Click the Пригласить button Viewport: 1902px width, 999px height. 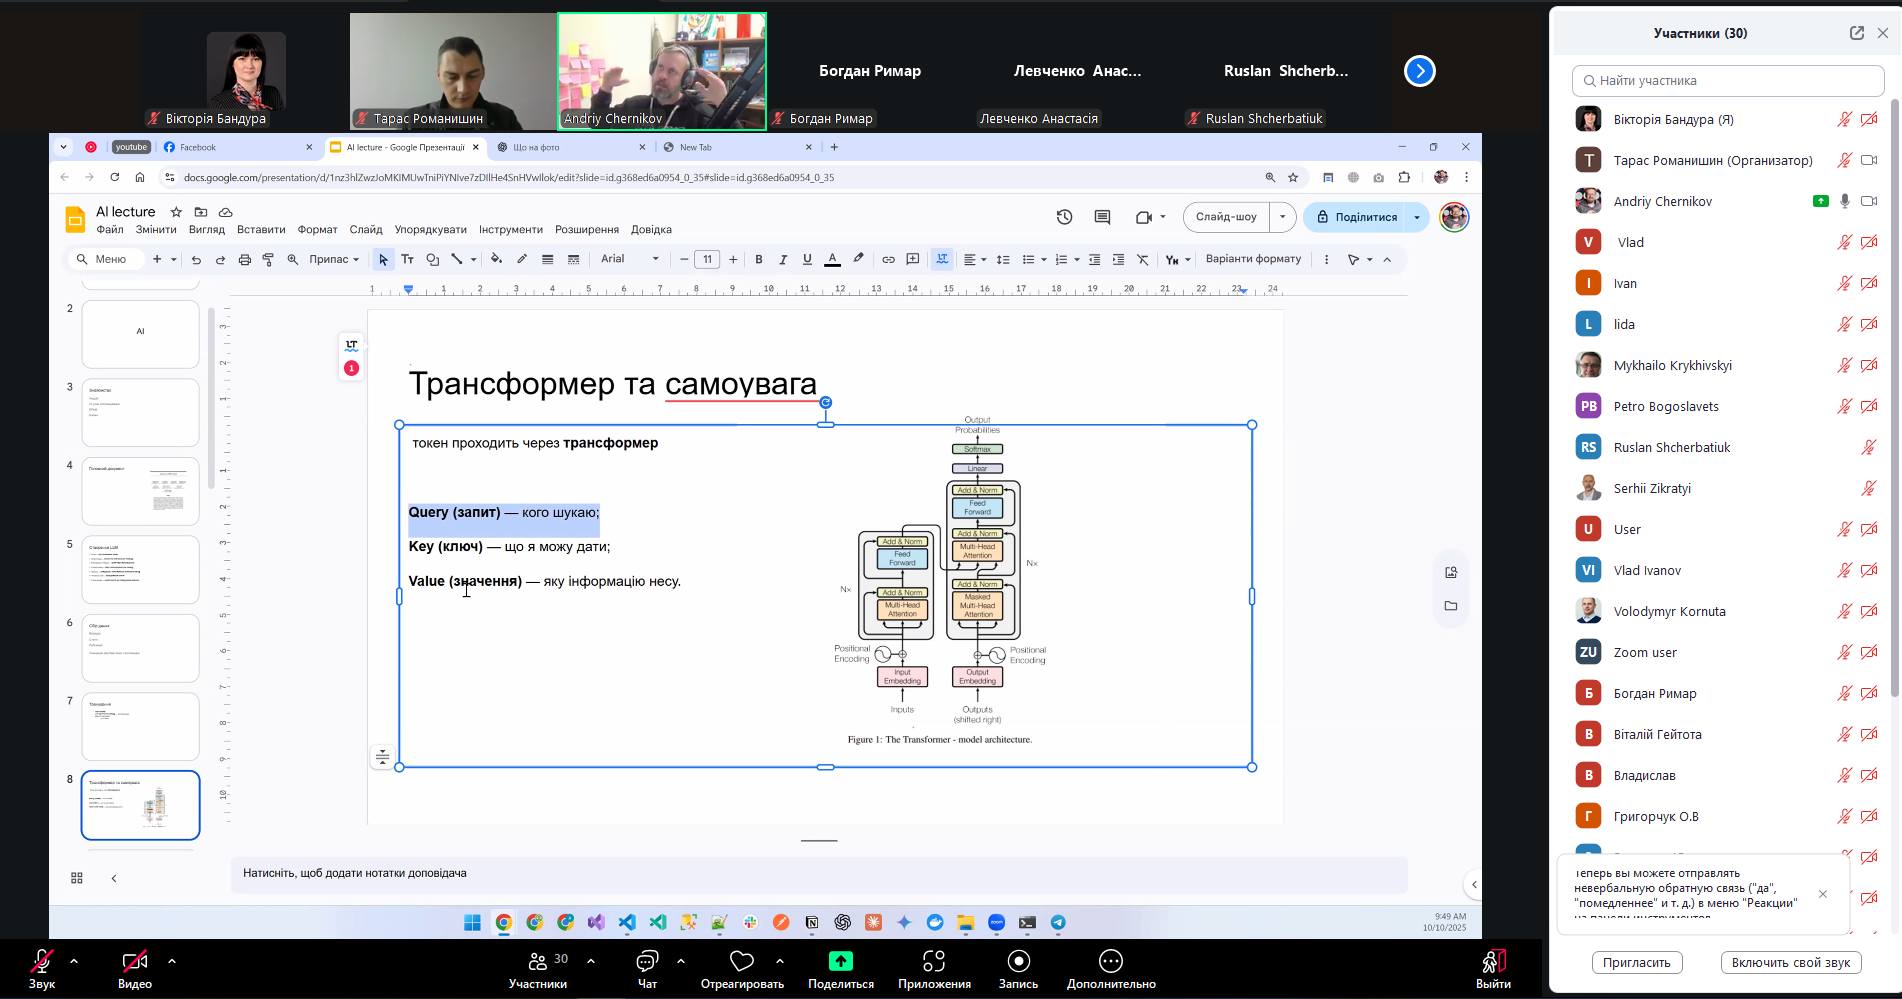pyautogui.click(x=1636, y=962)
